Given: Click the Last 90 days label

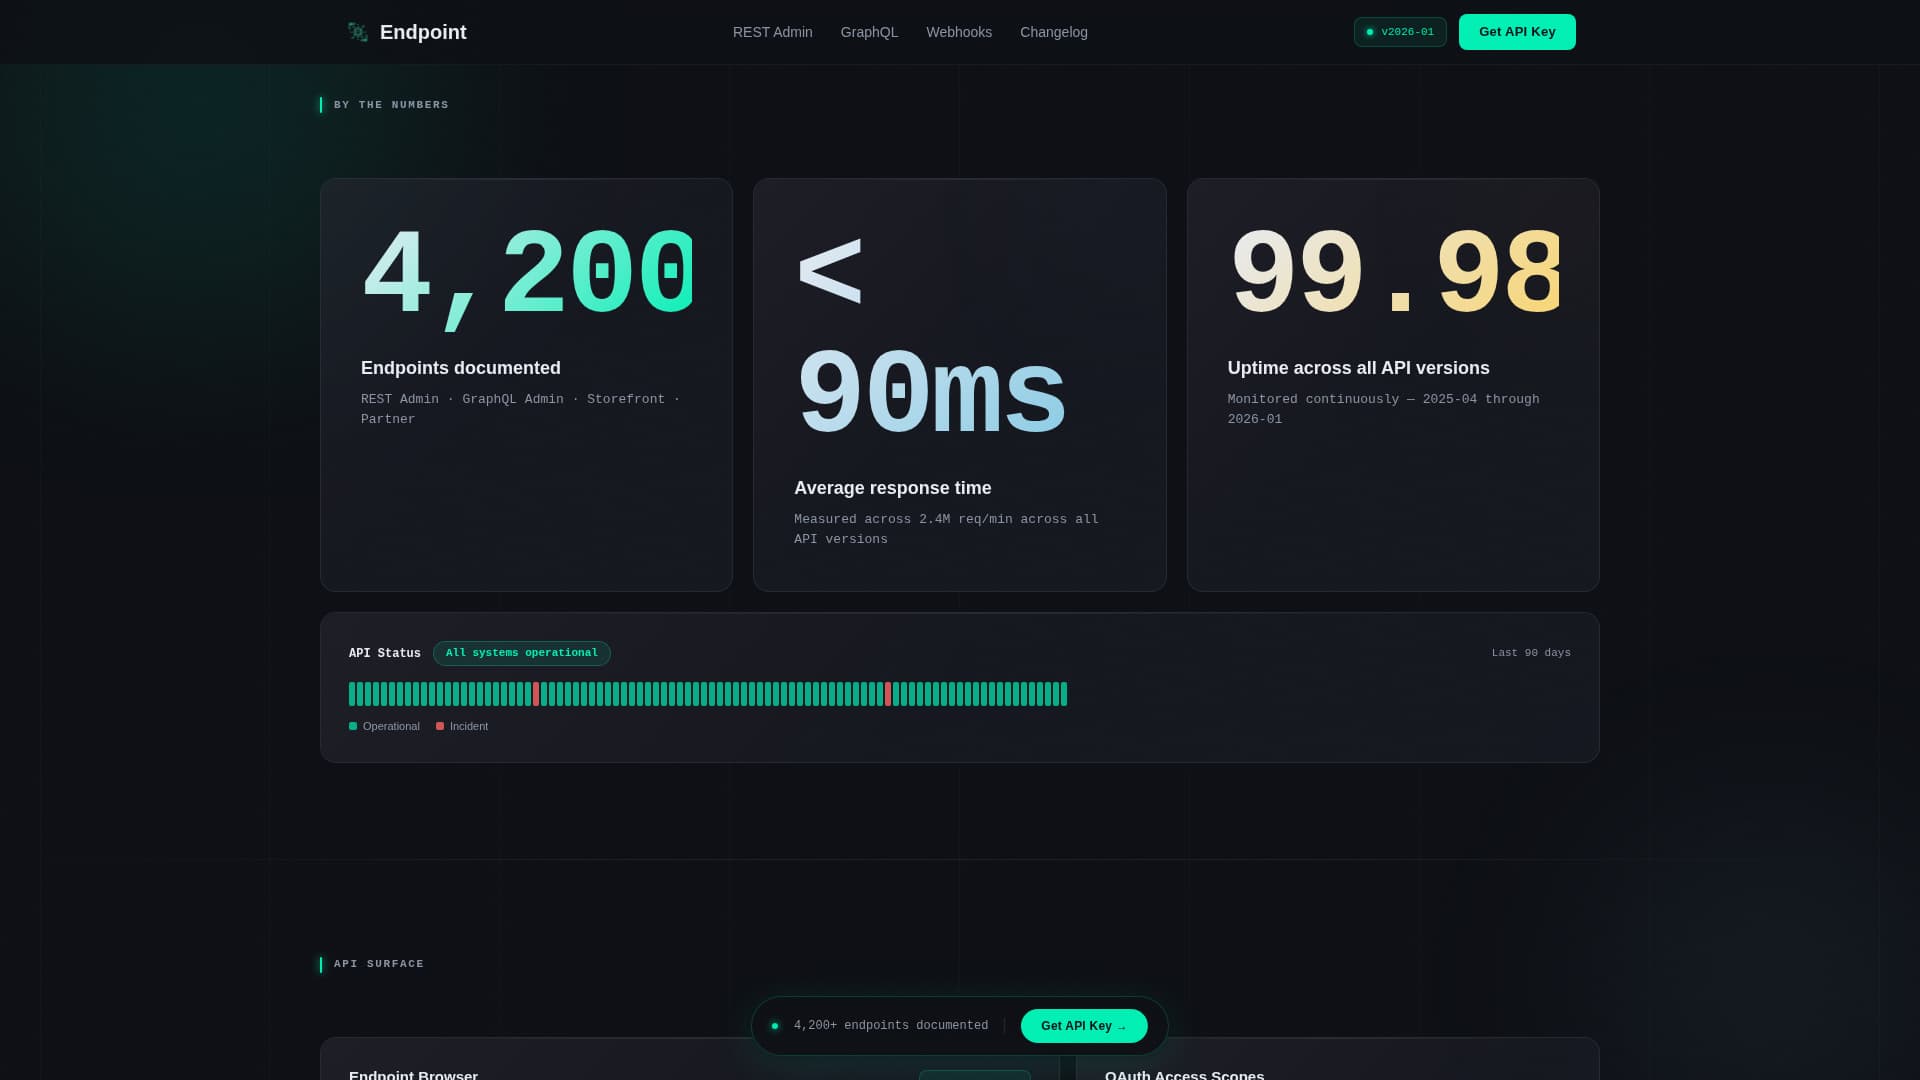Looking at the screenshot, I should 1530,653.
